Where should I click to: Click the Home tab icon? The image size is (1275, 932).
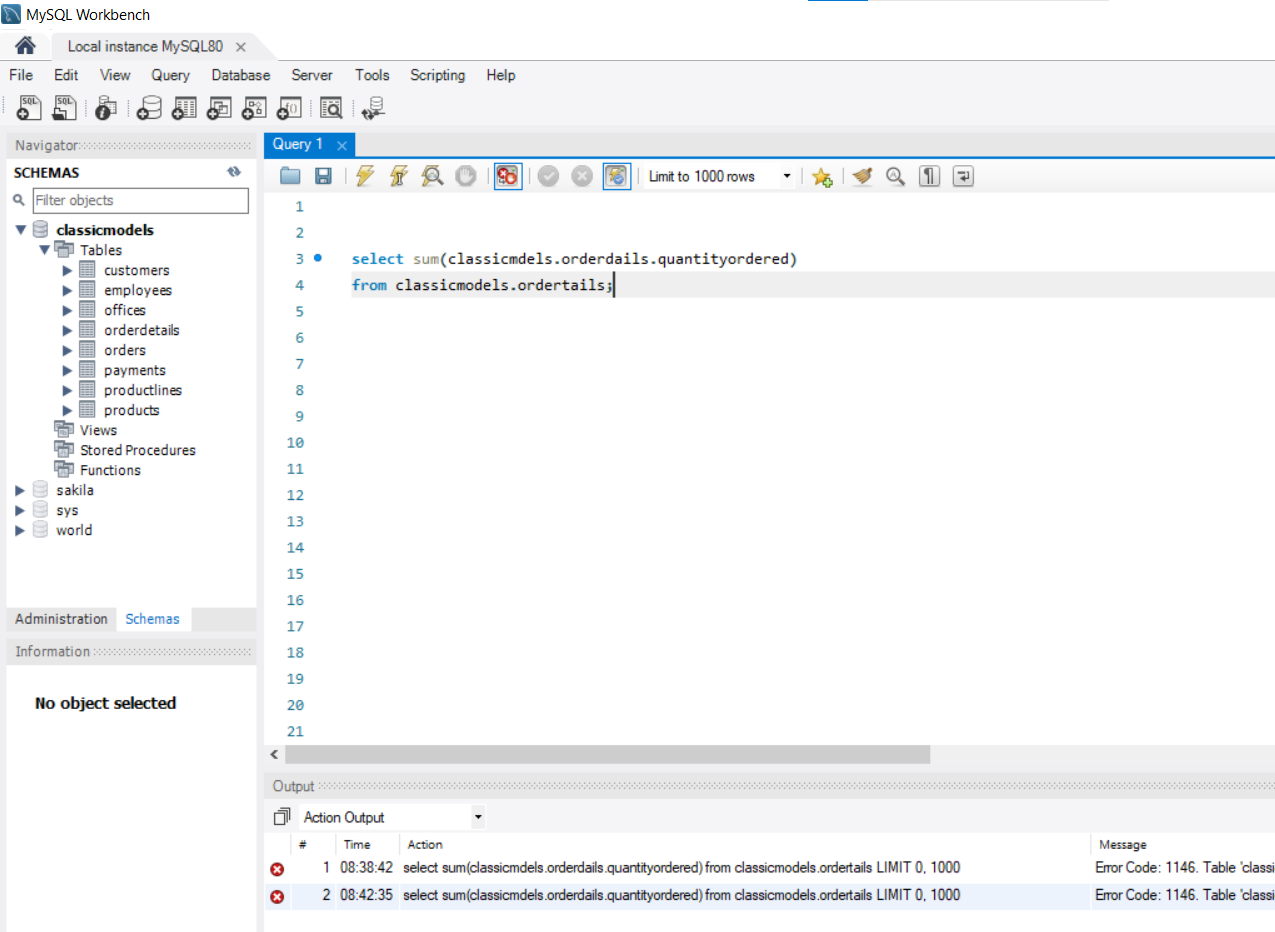(26, 46)
